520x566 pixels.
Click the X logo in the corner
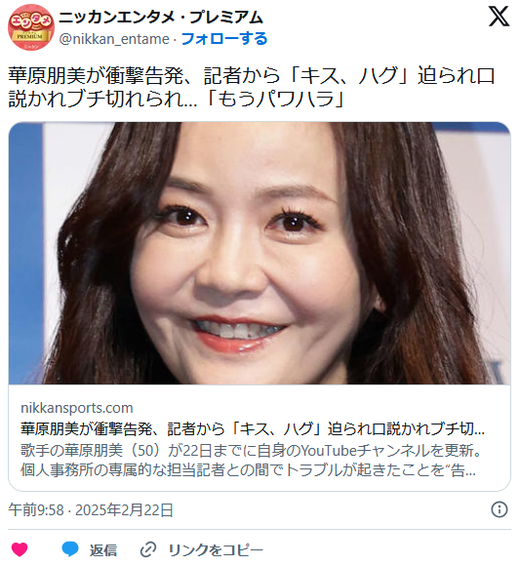coord(499,16)
